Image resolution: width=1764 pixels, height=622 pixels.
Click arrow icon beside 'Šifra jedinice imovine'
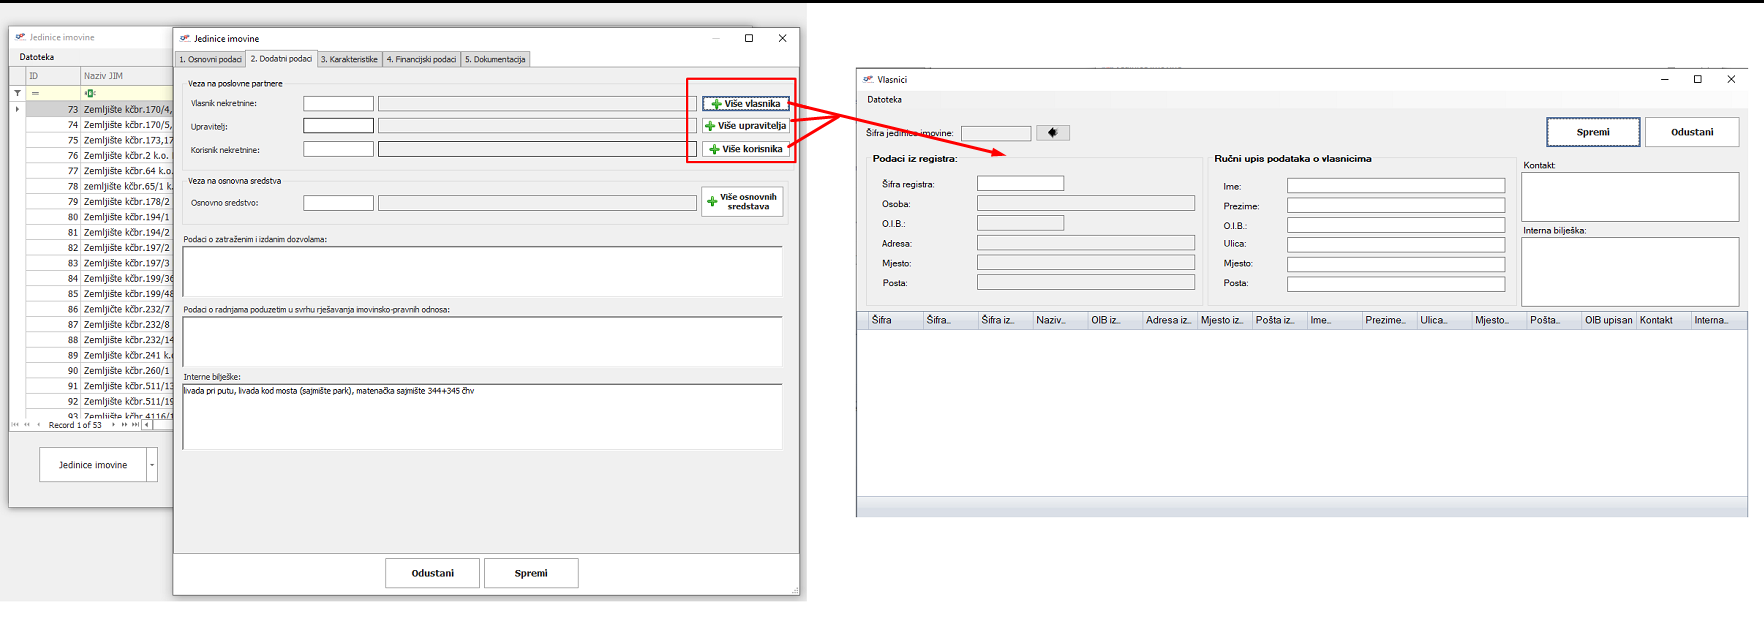coord(1052,133)
